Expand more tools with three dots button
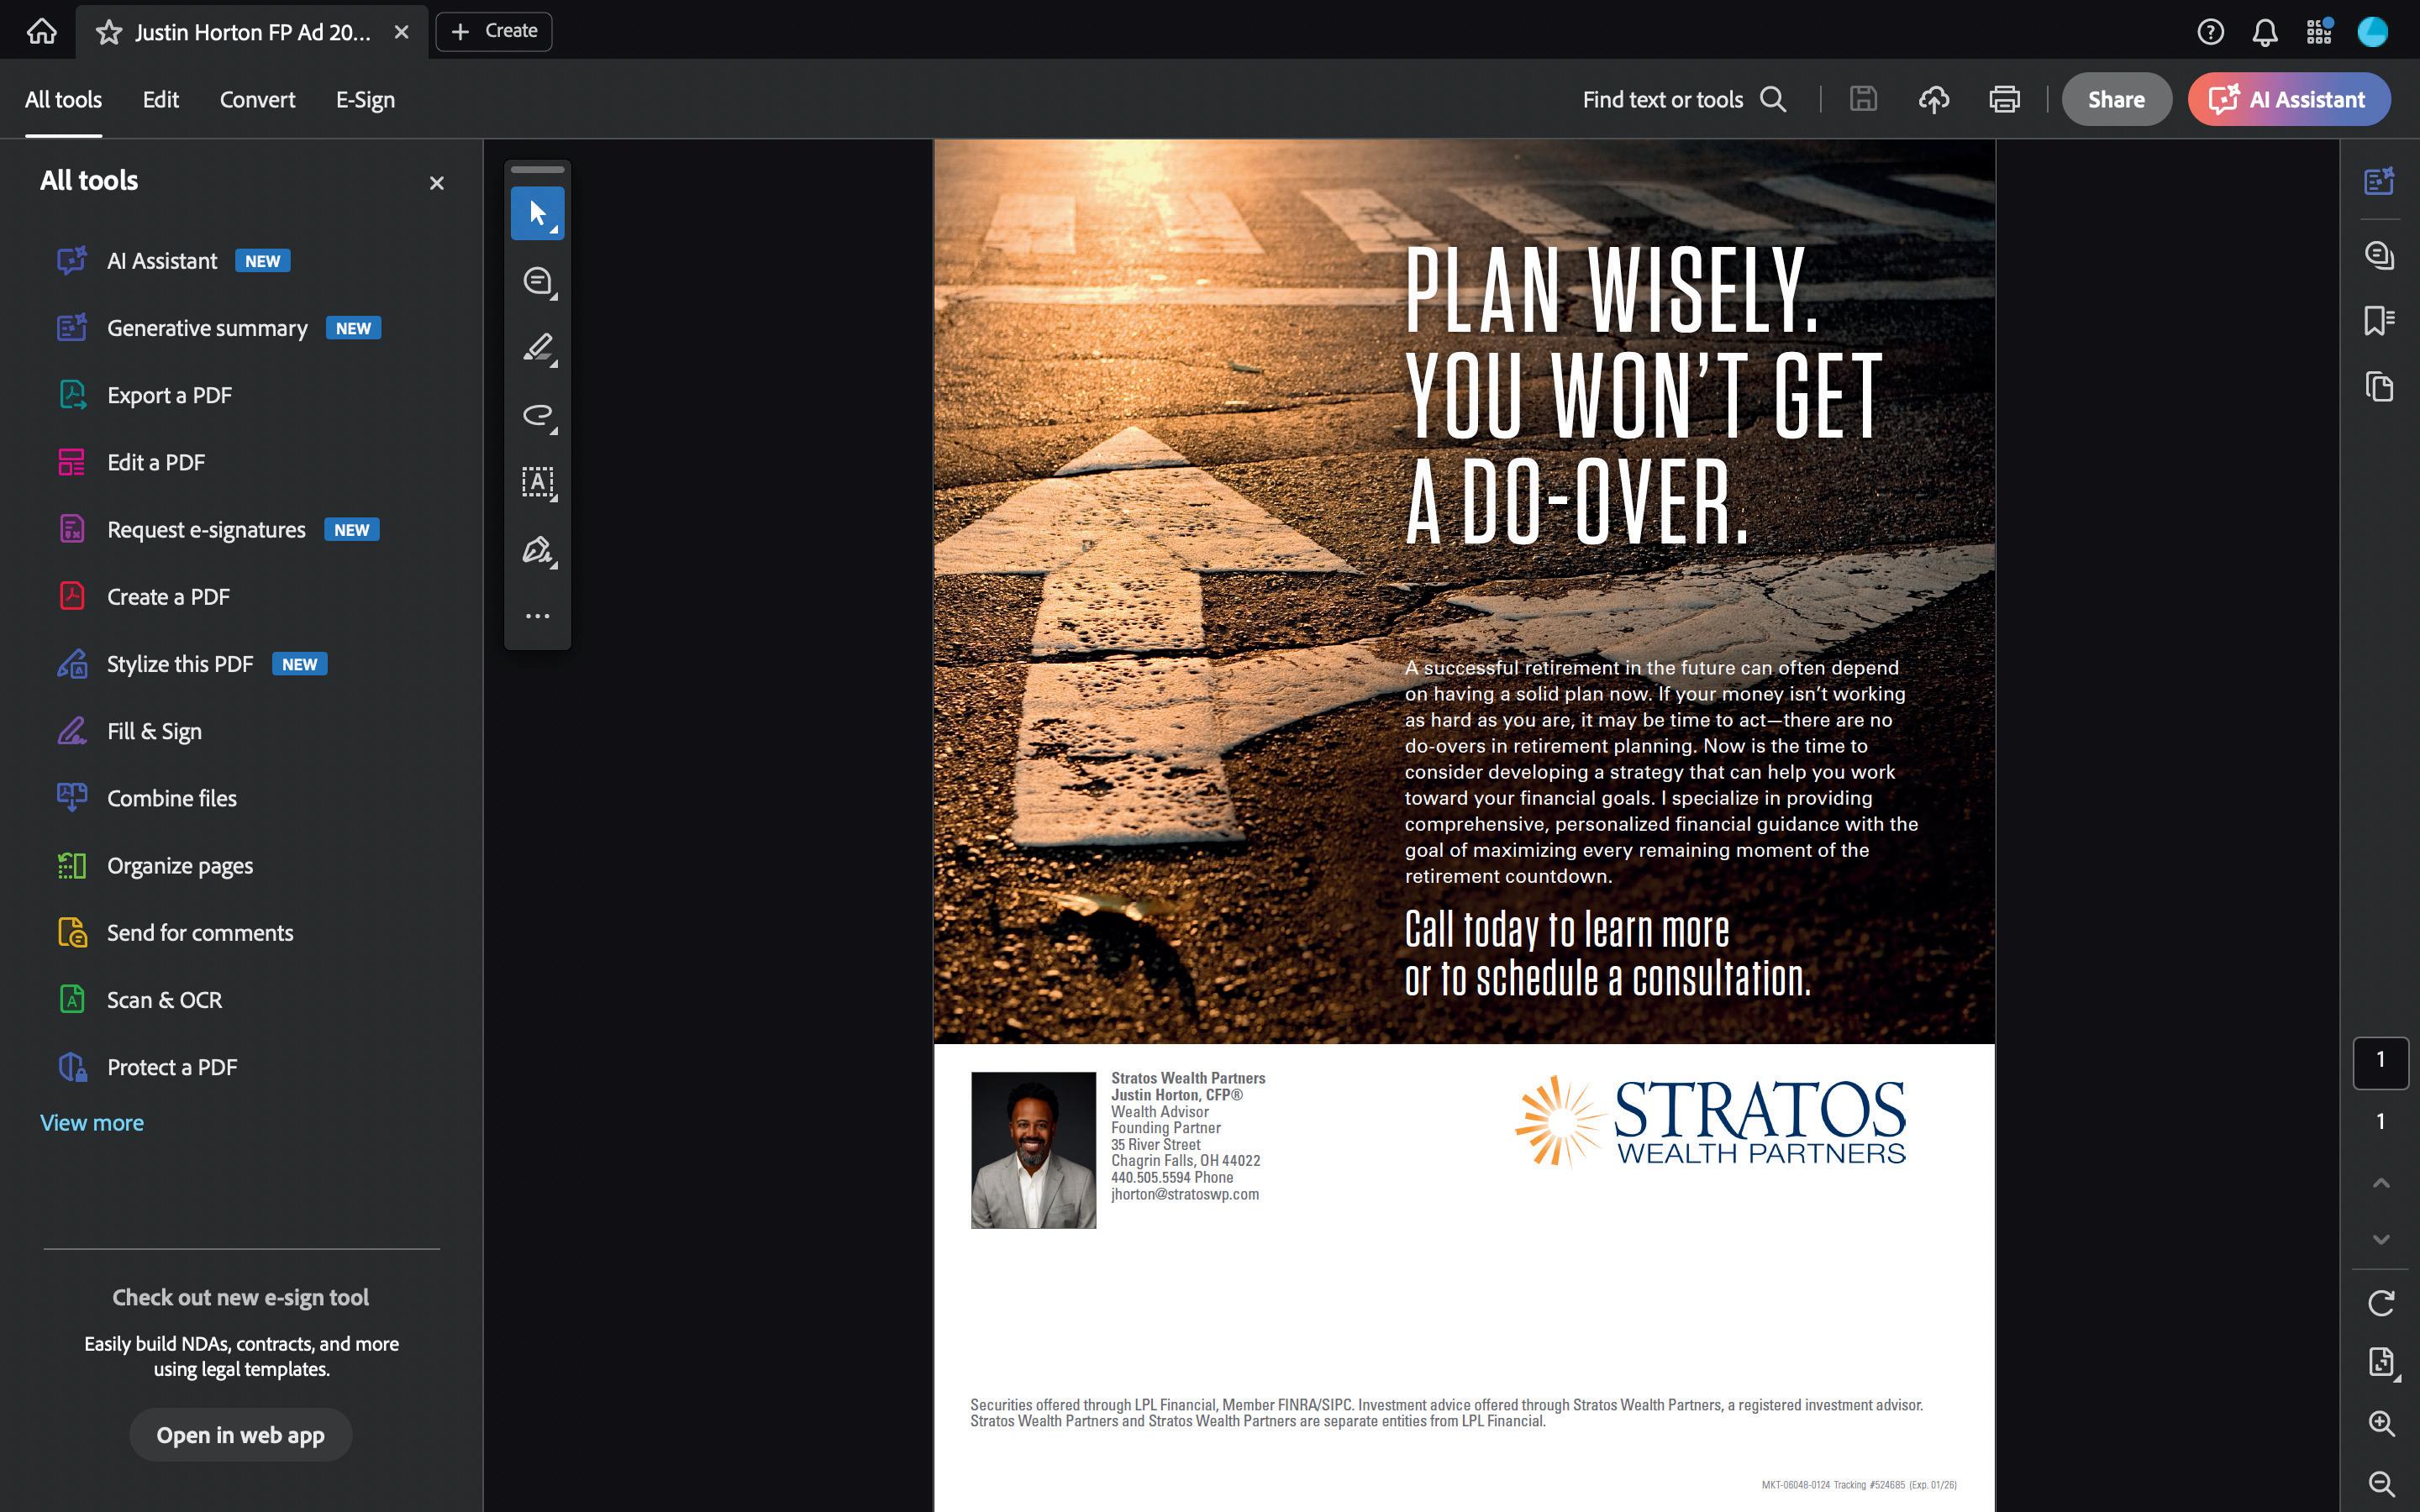2420x1512 pixels. tap(537, 616)
